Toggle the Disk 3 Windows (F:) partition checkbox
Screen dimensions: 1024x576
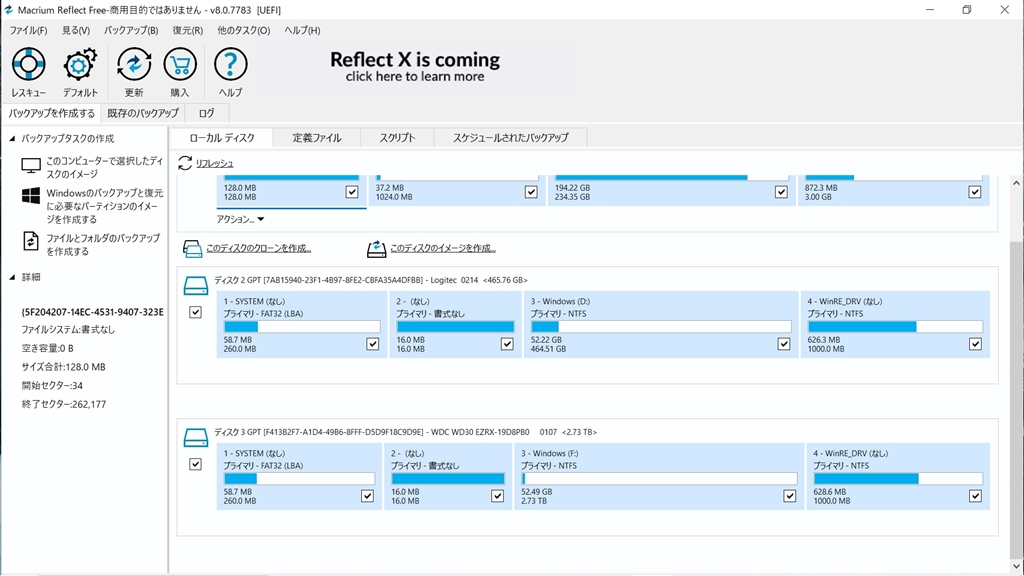coord(790,495)
